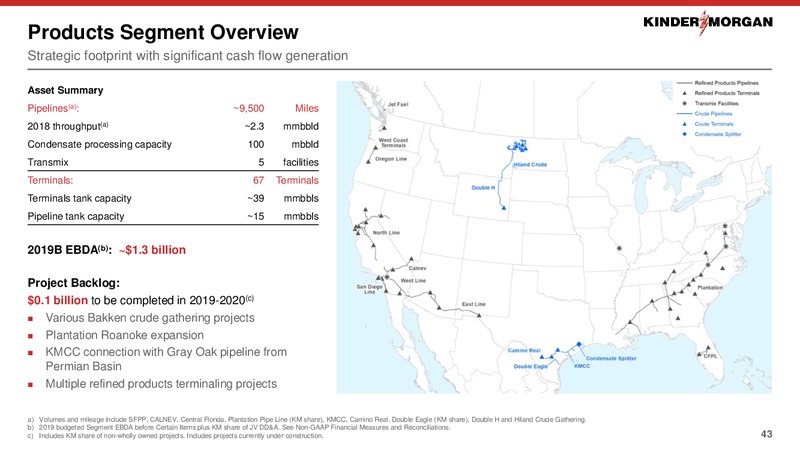Click the 'Double Eagle' map label
The height and width of the screenshot is (450, 800).
coord(531,366)
